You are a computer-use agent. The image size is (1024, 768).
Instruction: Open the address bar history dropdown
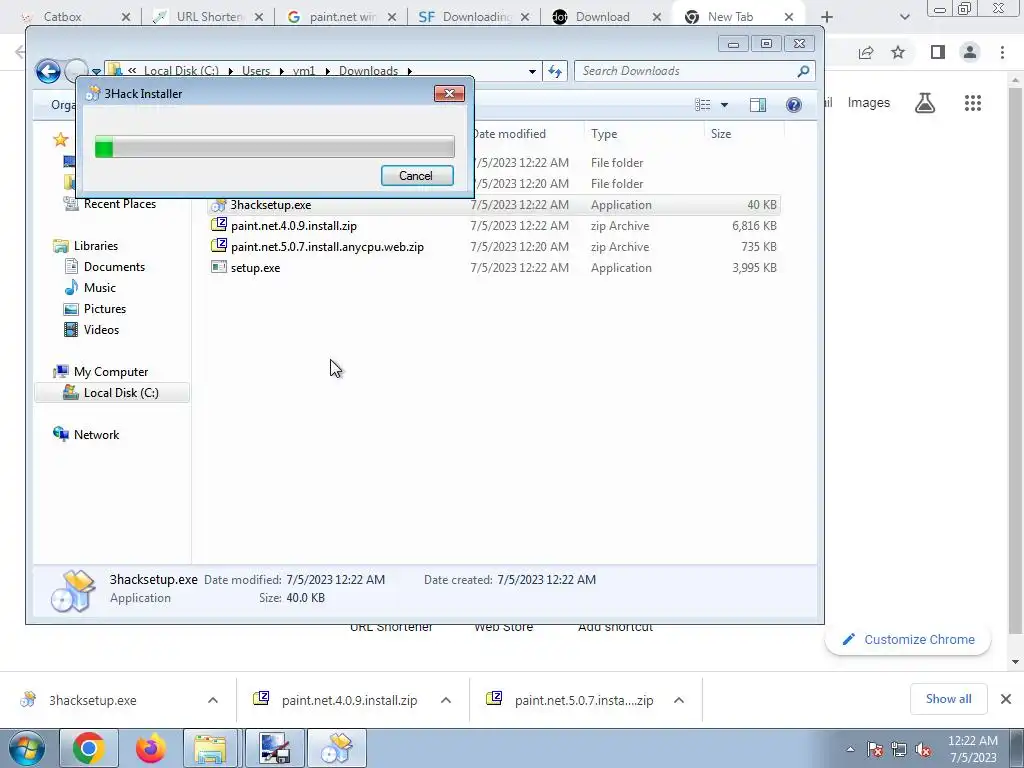click(532, 71)
